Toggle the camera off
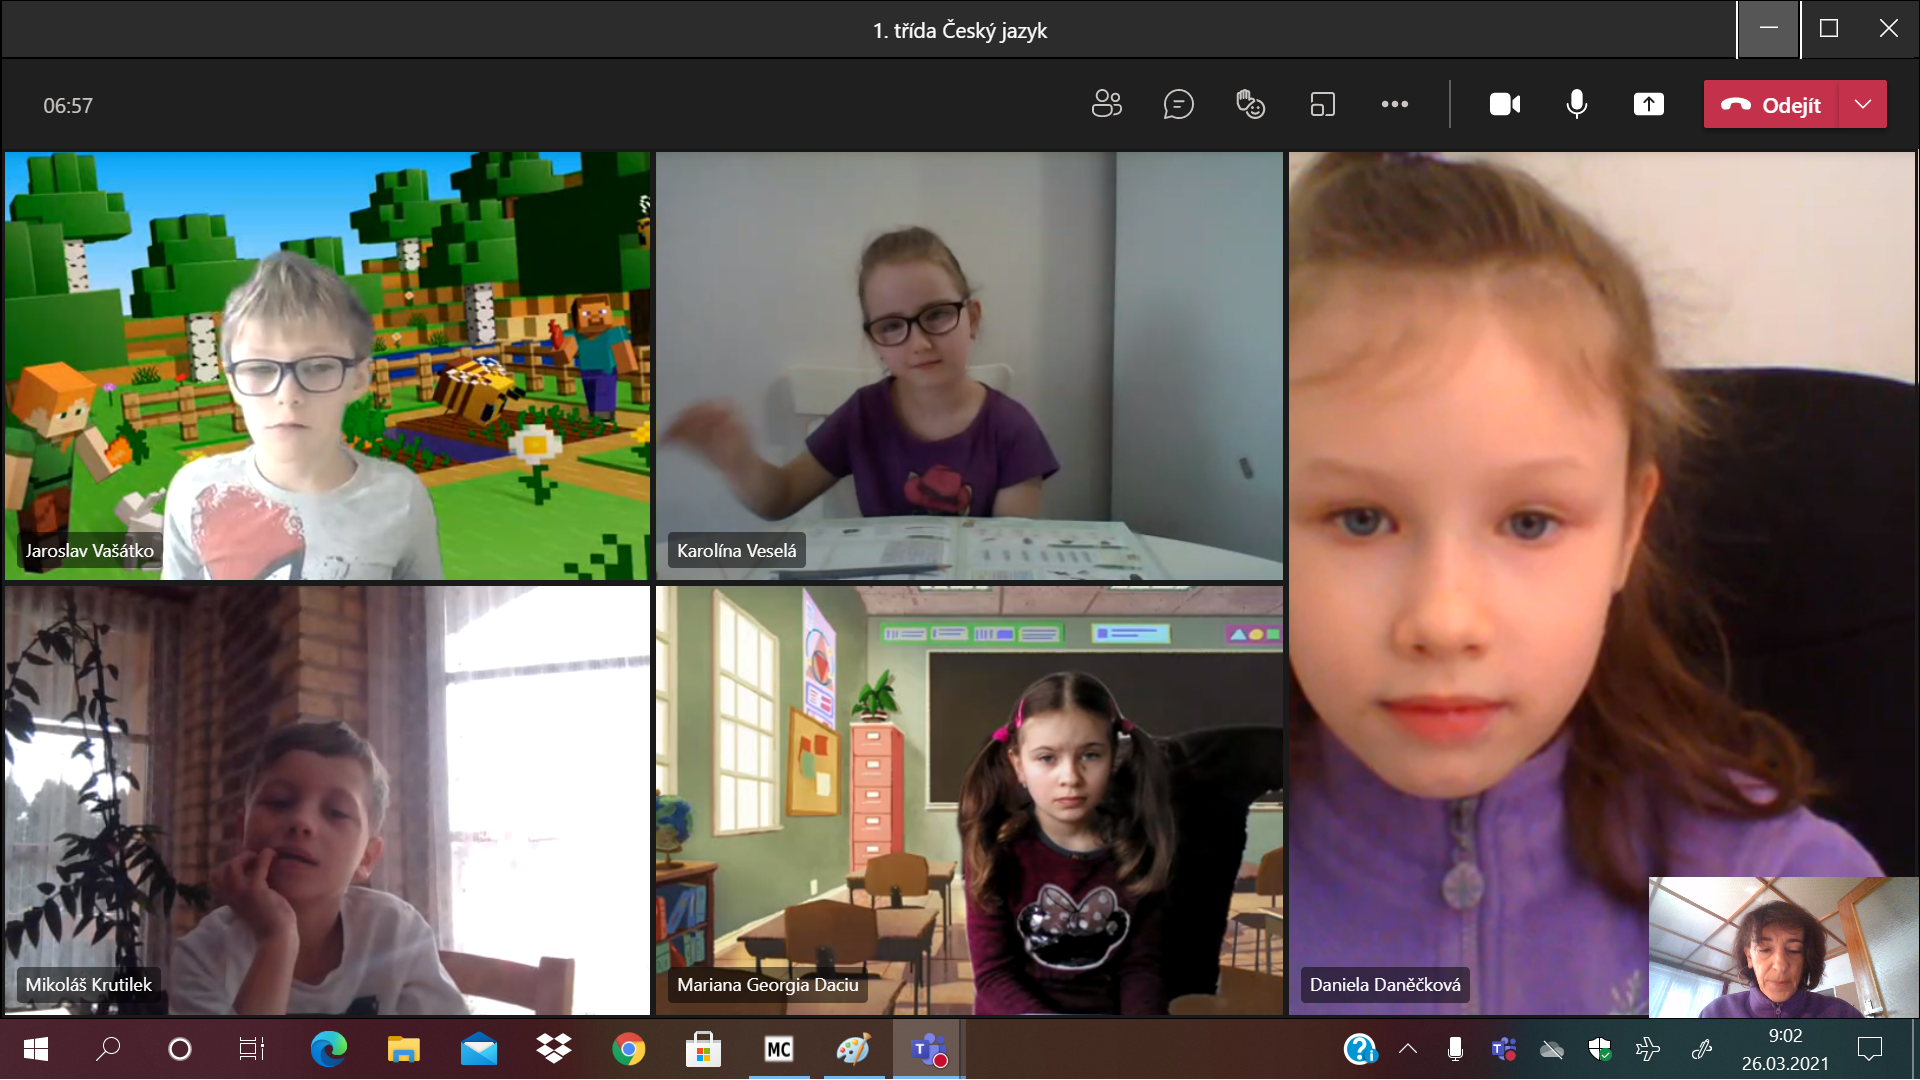This screenshot has width=1920, height=1080. click(1504, 104)
